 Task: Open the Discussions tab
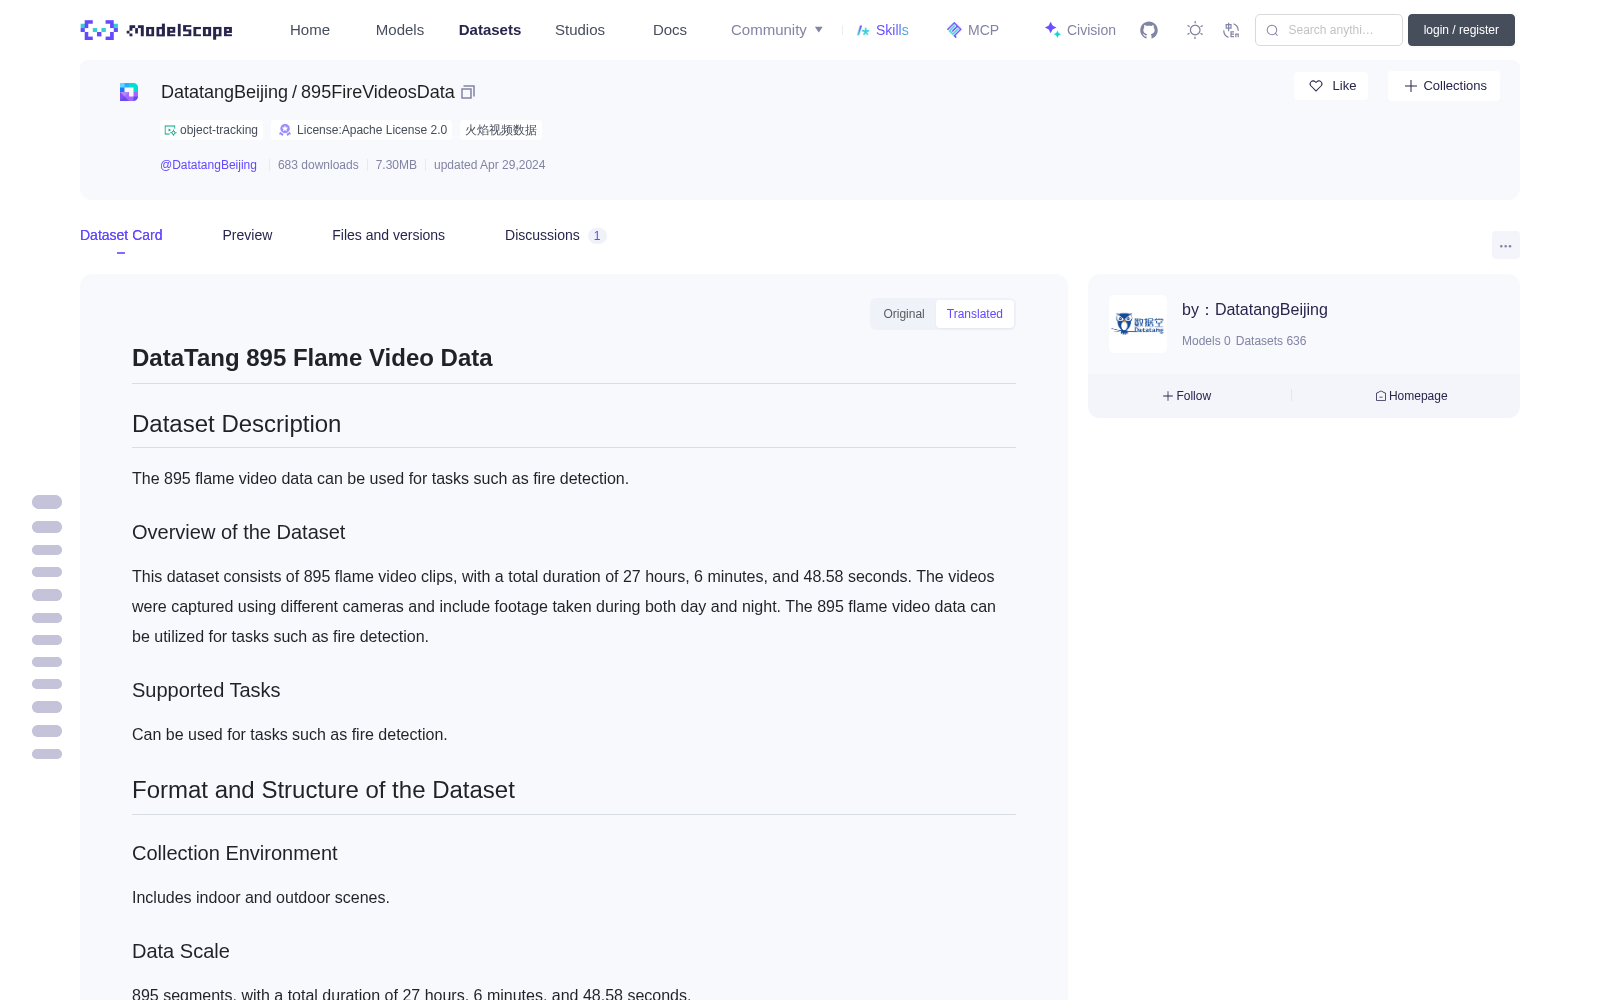555,235
